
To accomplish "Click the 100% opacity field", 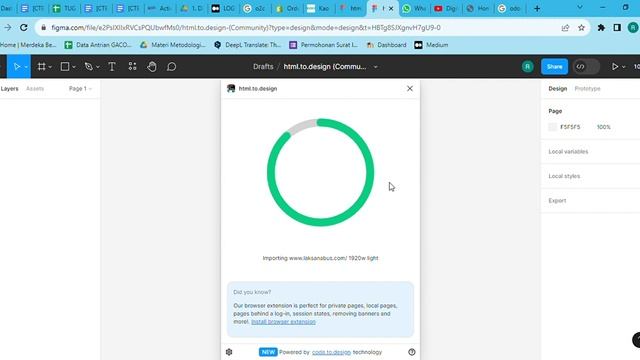I will coord(604,127).
